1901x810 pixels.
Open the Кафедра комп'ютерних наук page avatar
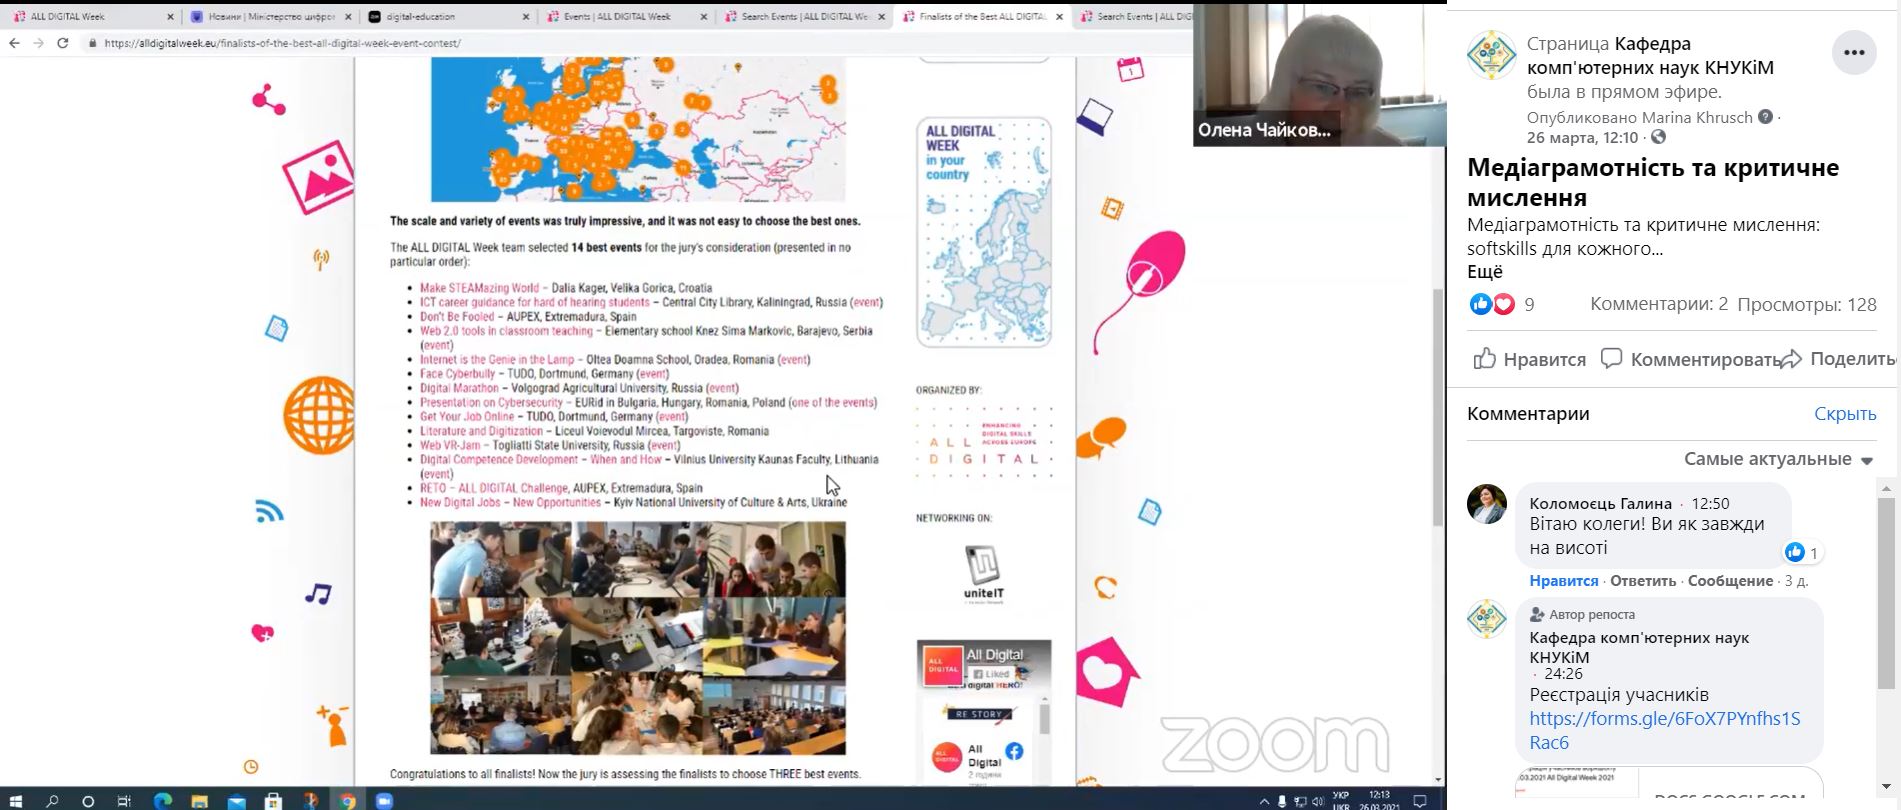(x=1491, y=55)
